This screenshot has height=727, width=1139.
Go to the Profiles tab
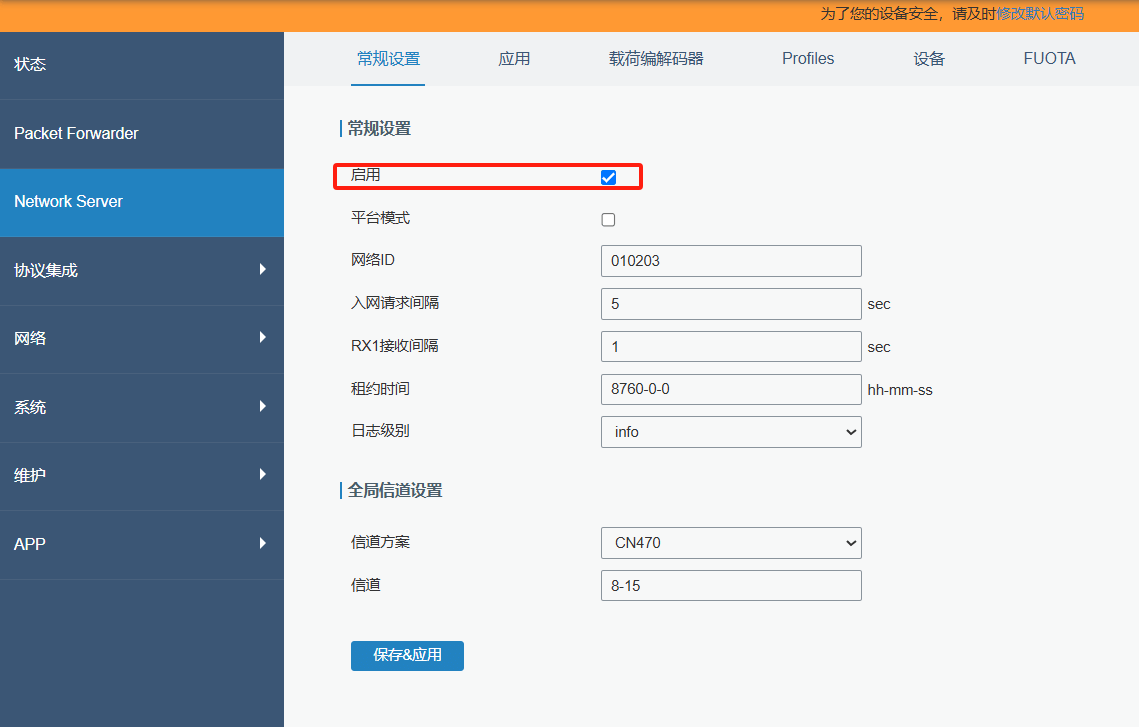point(808,59)
